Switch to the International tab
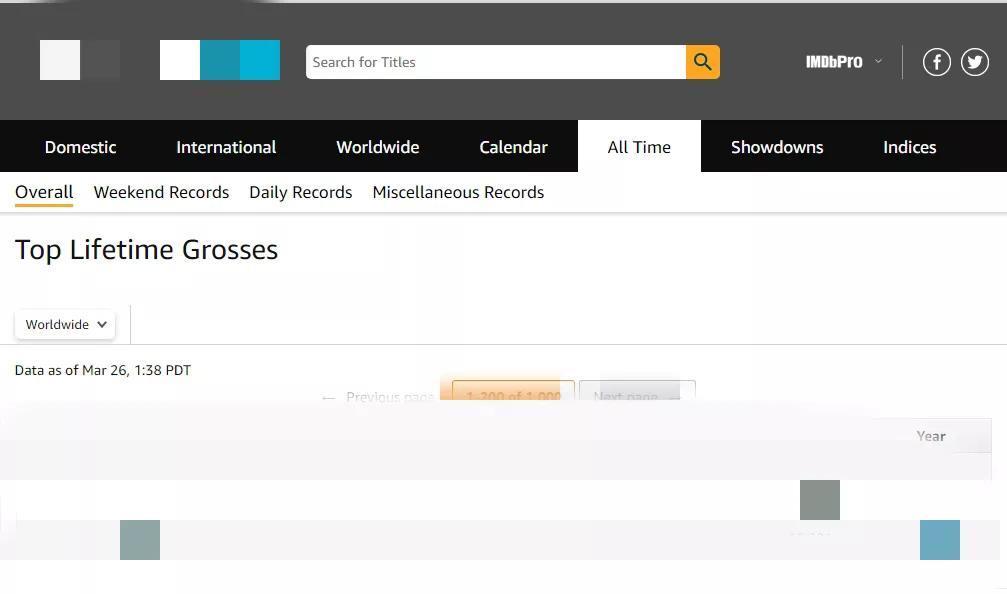The width and height of the screenshot is (1007, 594). (226, 147)
